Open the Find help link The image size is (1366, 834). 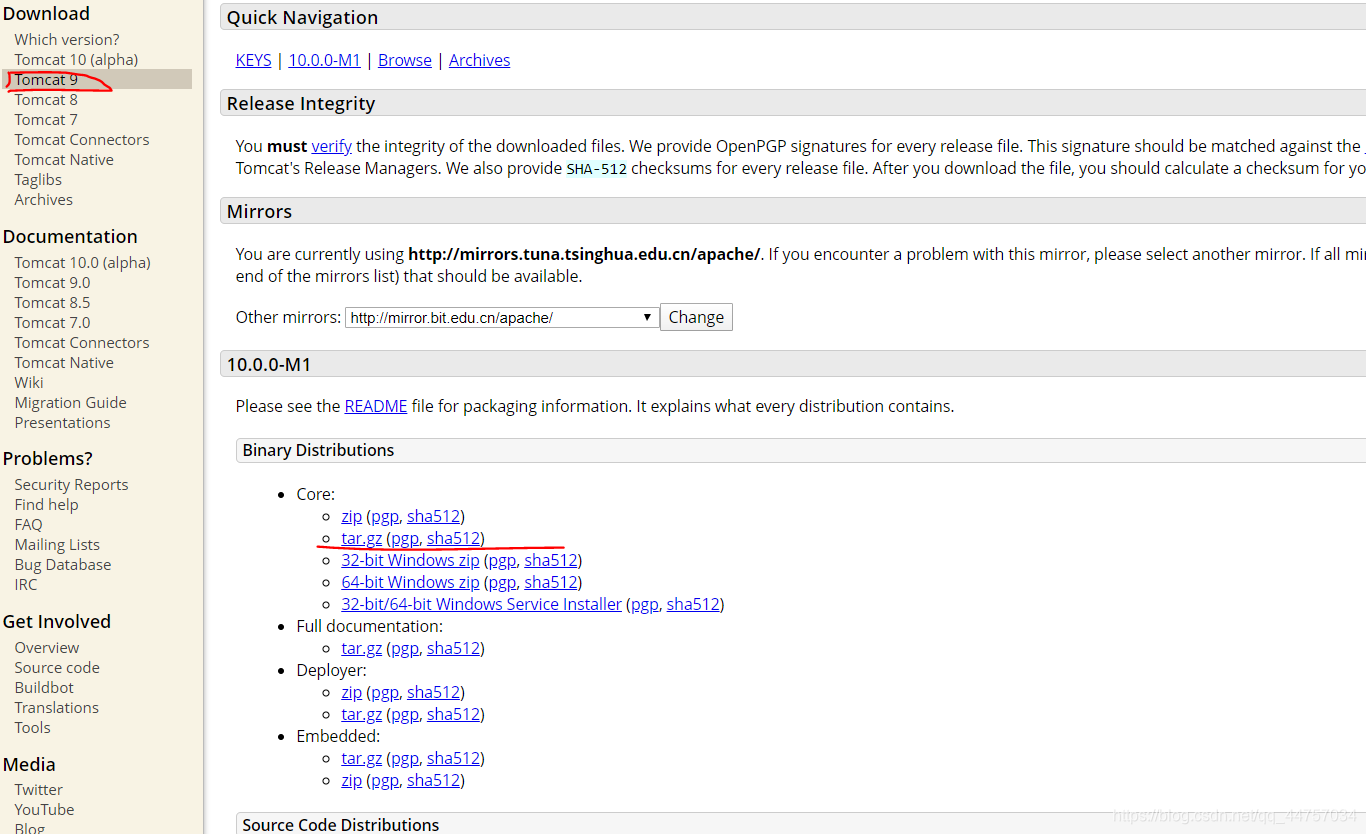pyautogui.click(x=46, y=505)
